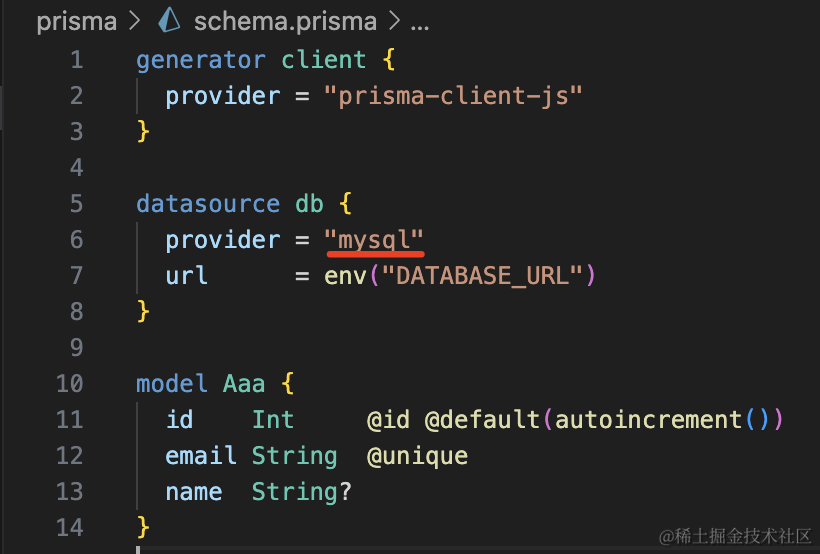
Task: Click line number 5 in the gutter
Action: tap(76, 204)
